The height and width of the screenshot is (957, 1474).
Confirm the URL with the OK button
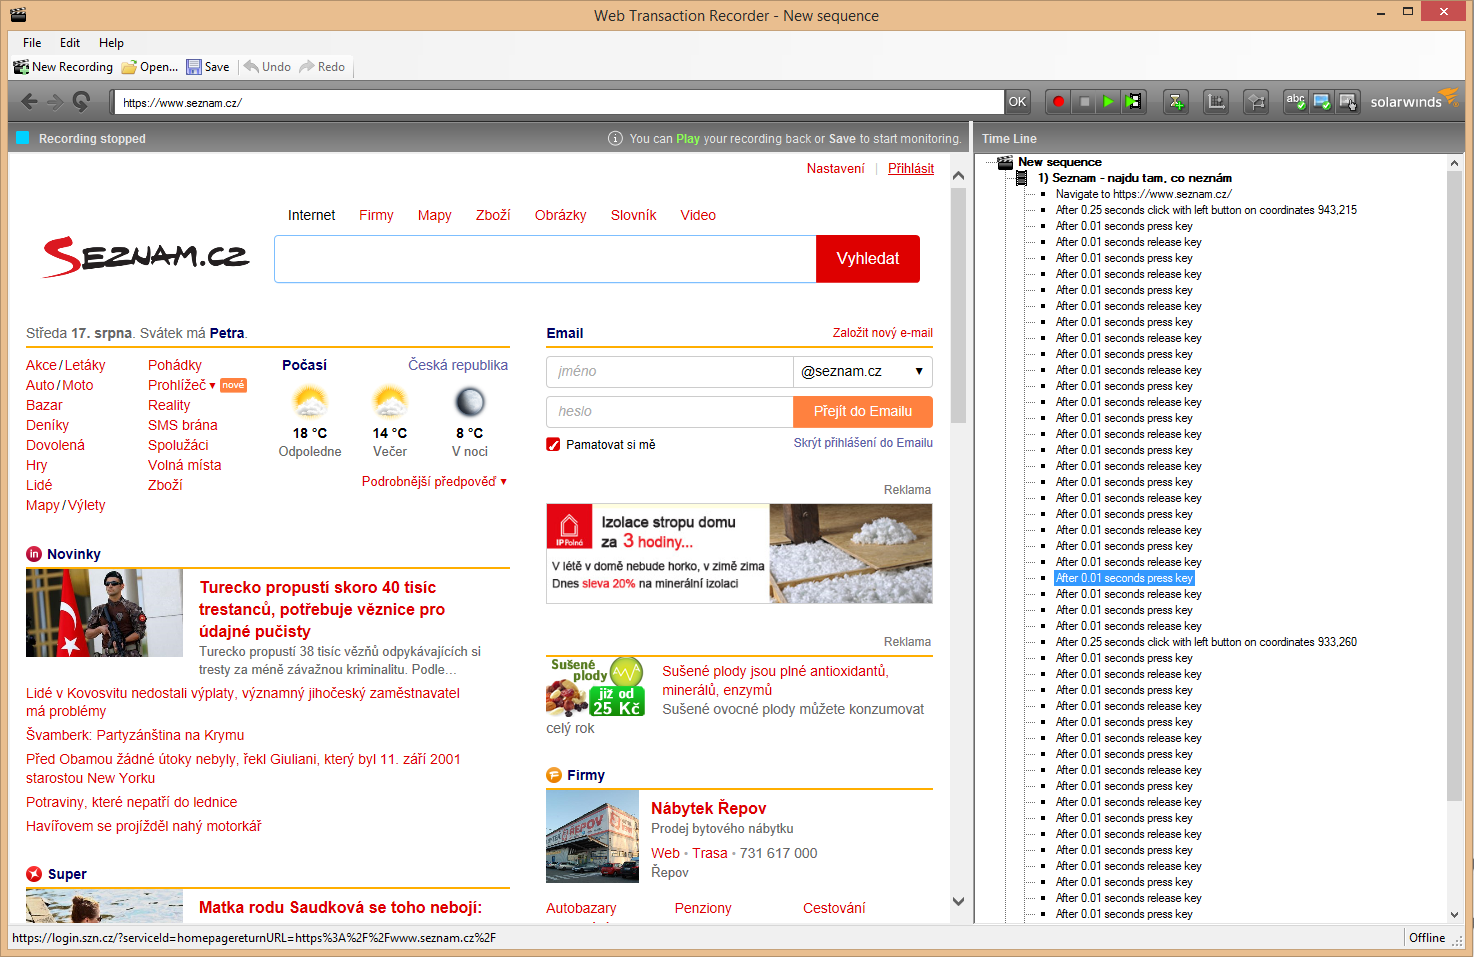click(1017, 102)
